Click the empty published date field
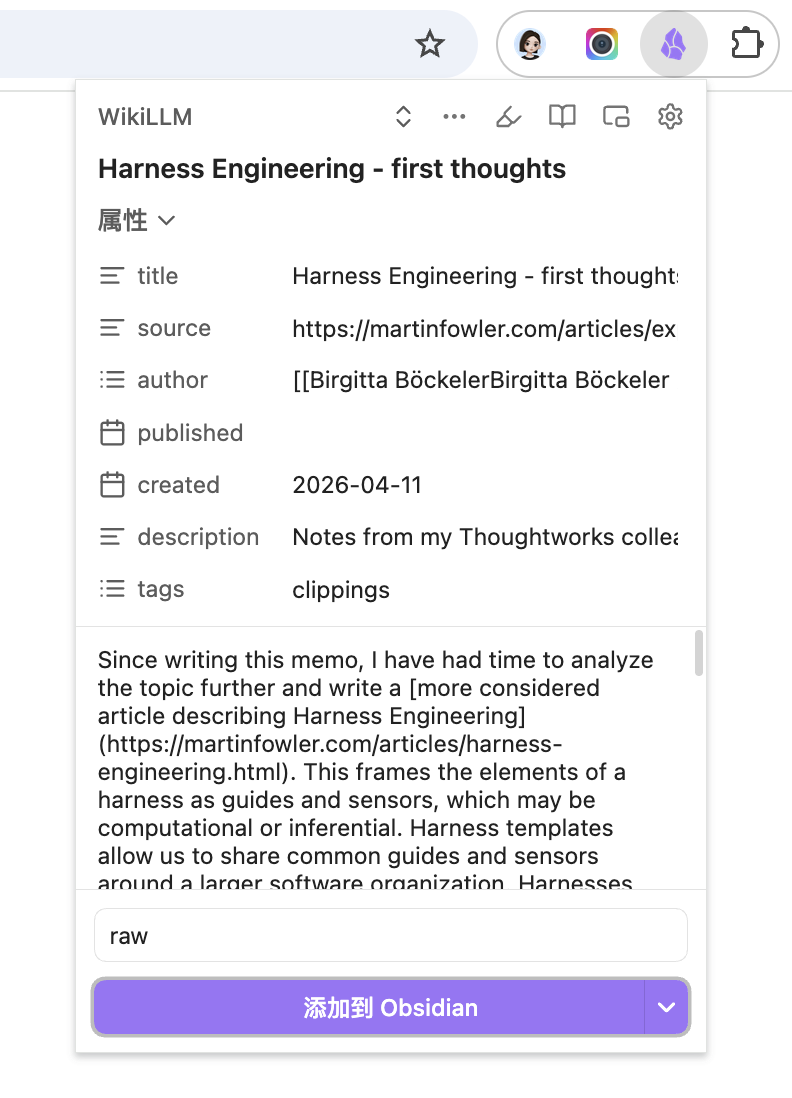792x1098 pixels. [484, 433]
